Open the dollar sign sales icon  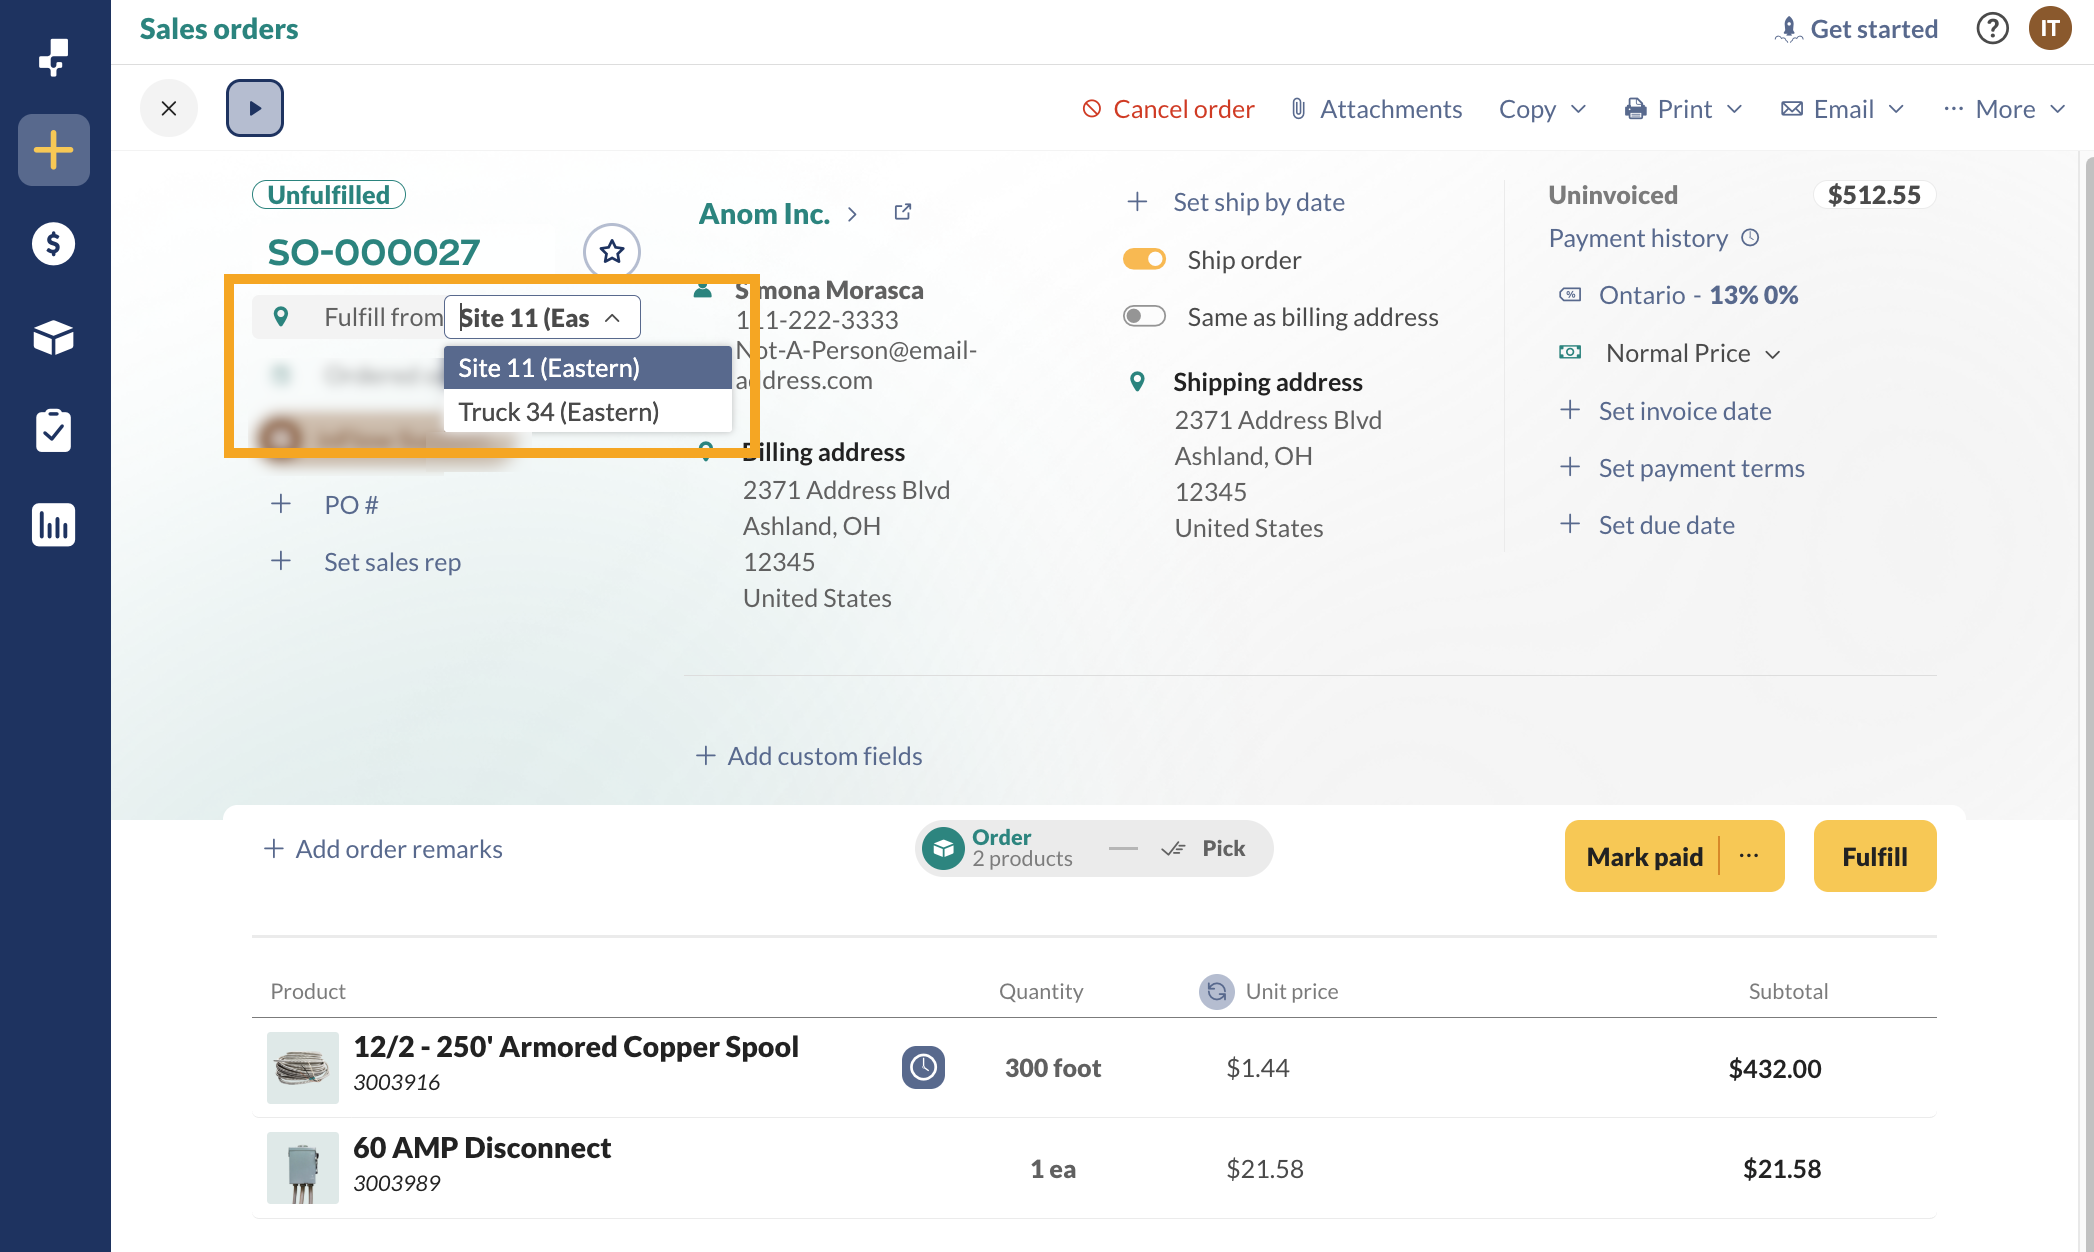coord(54,244)
